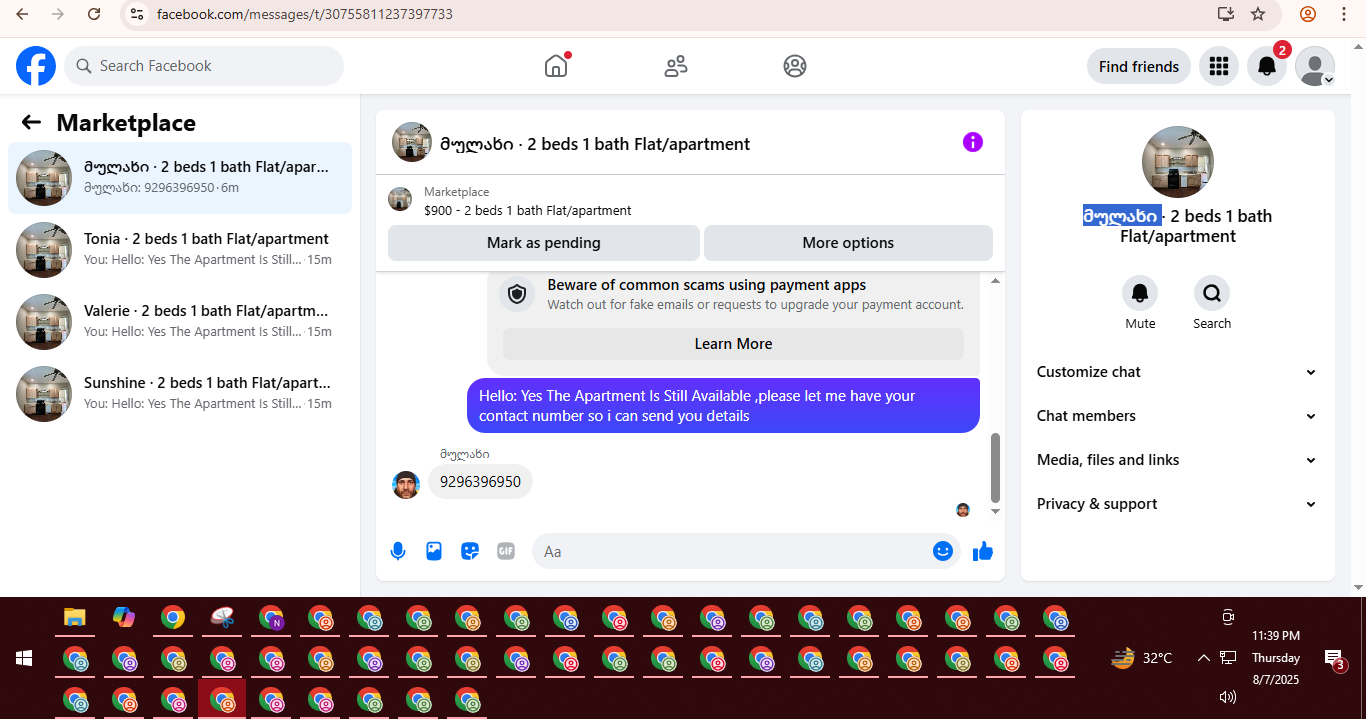Reload the page with the refresh icon
The height and width of the screenshot is (719, 1366).
point(94,14)
